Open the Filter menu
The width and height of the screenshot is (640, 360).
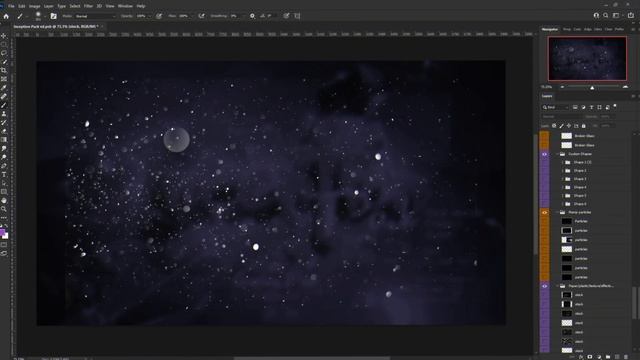point(88,6)
